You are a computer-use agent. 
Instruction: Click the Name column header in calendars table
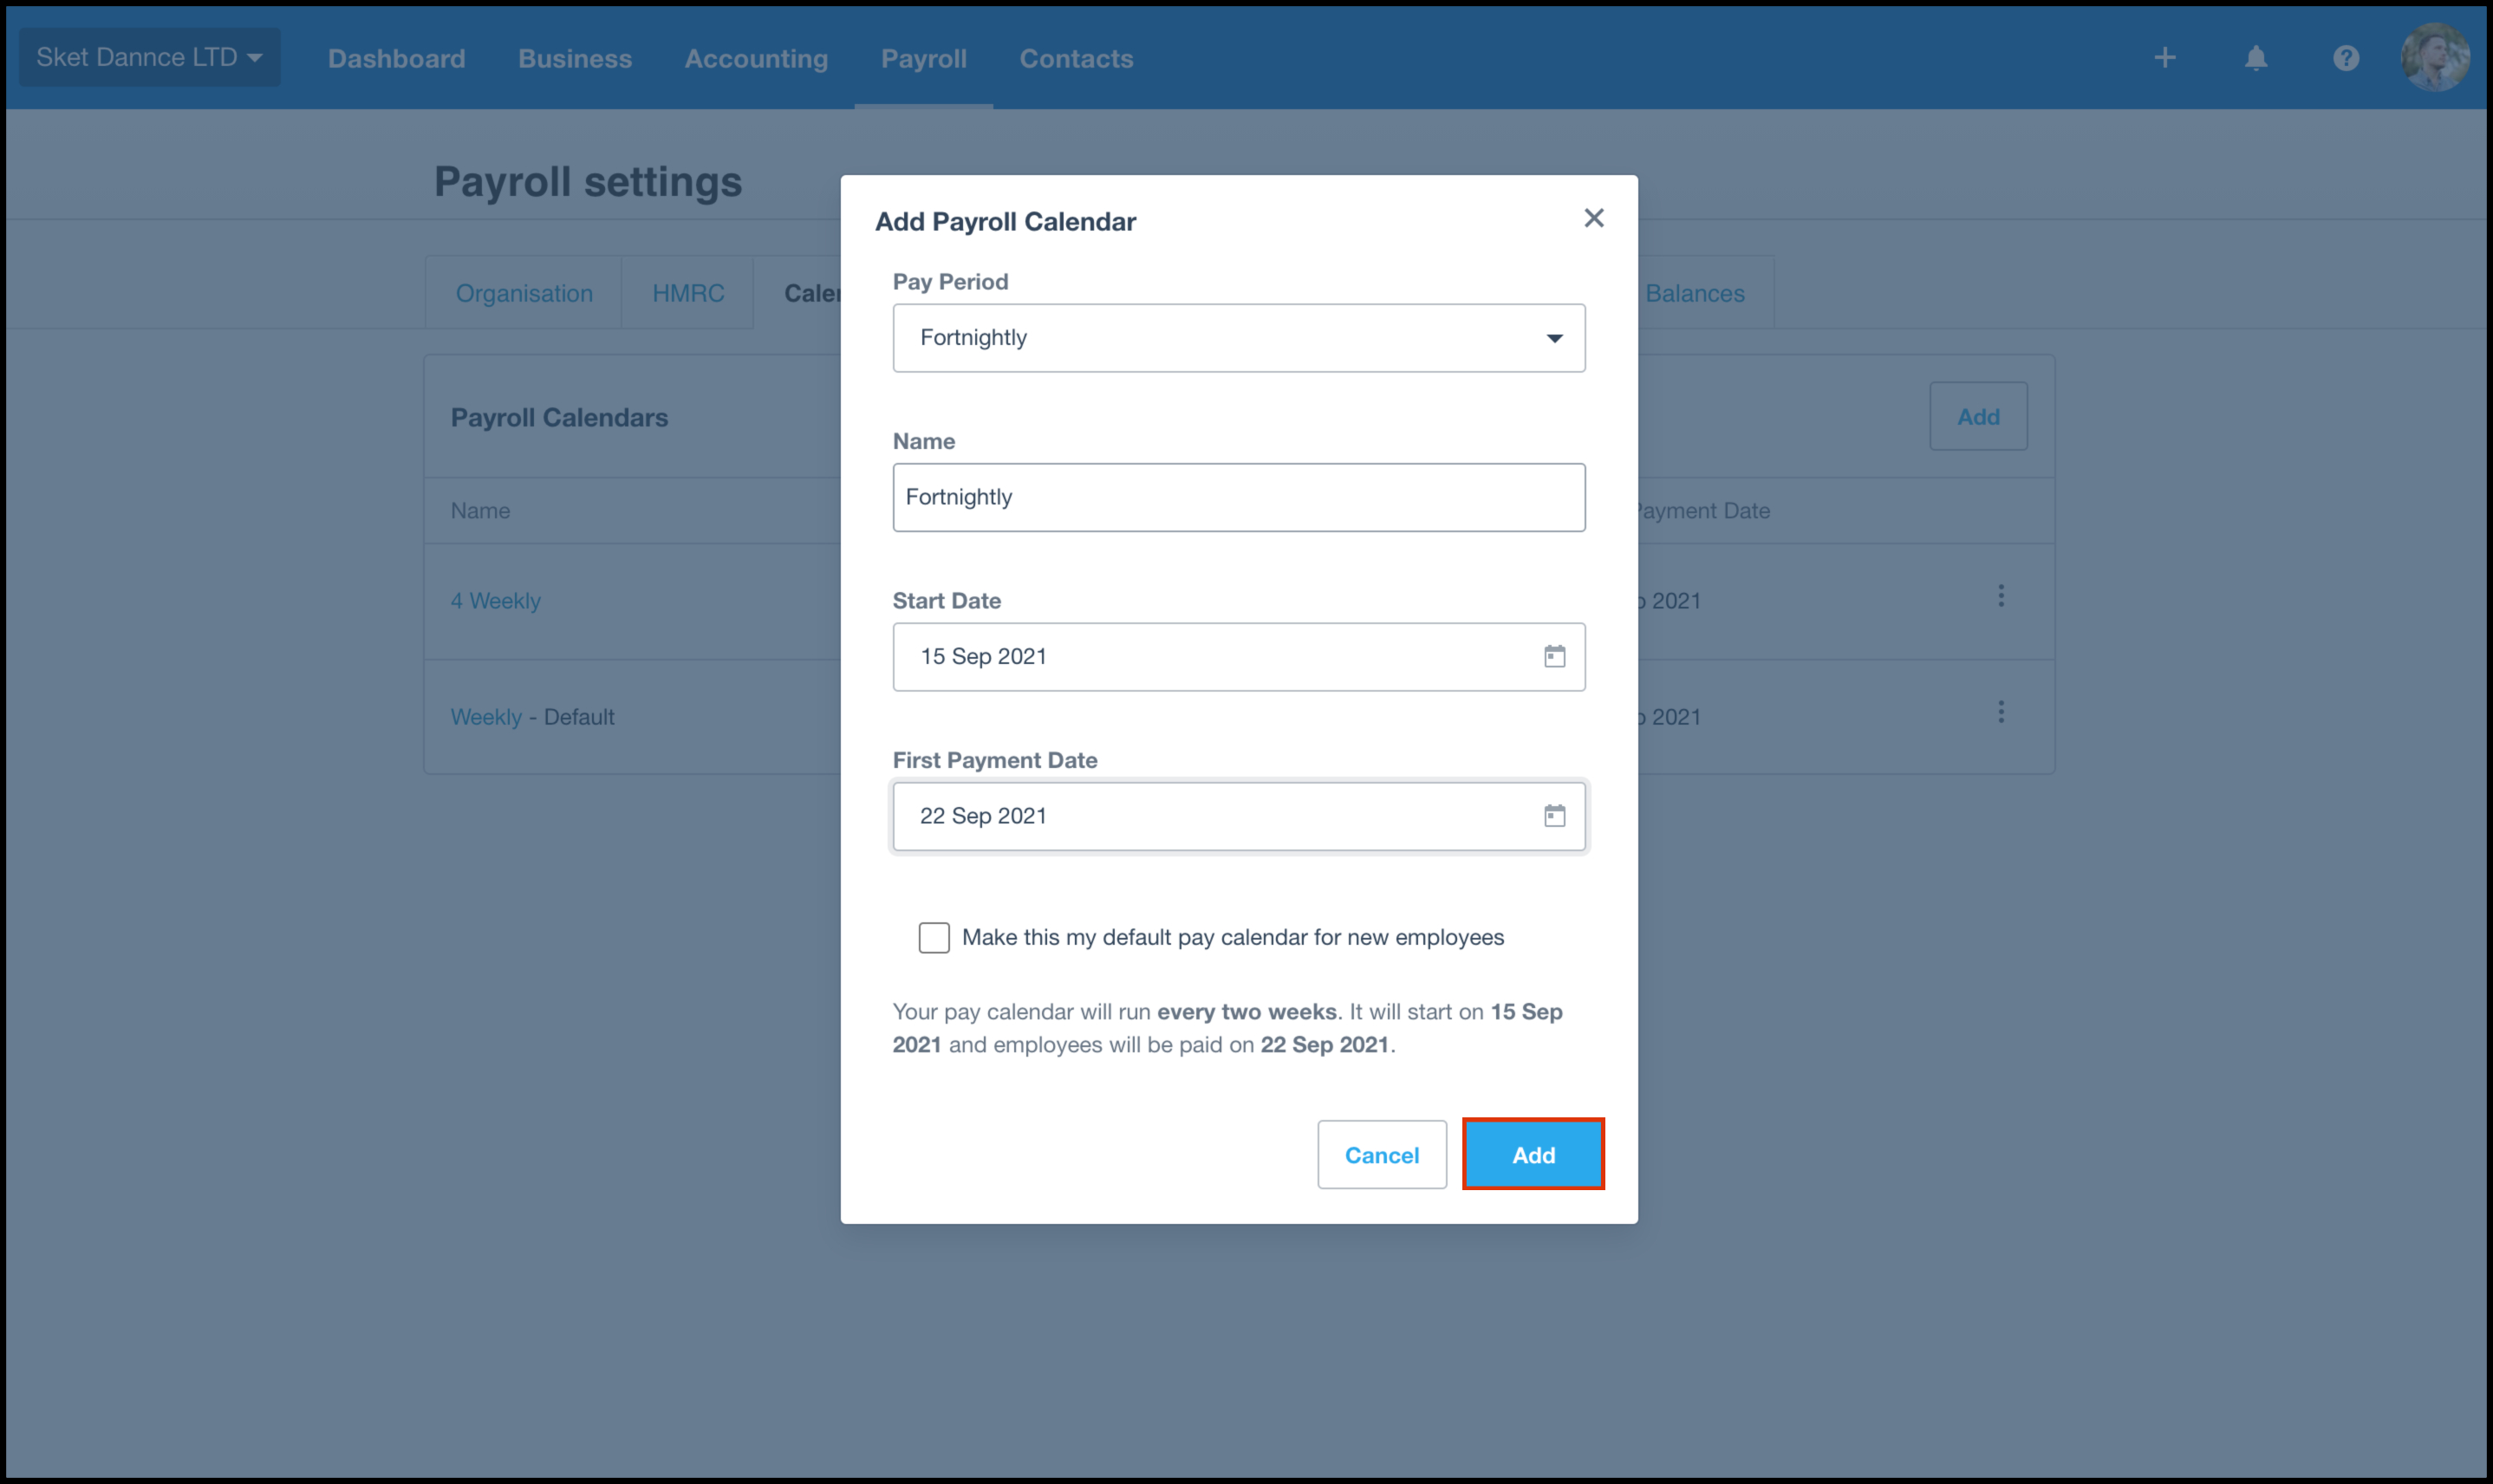click(x=480, y=511)
